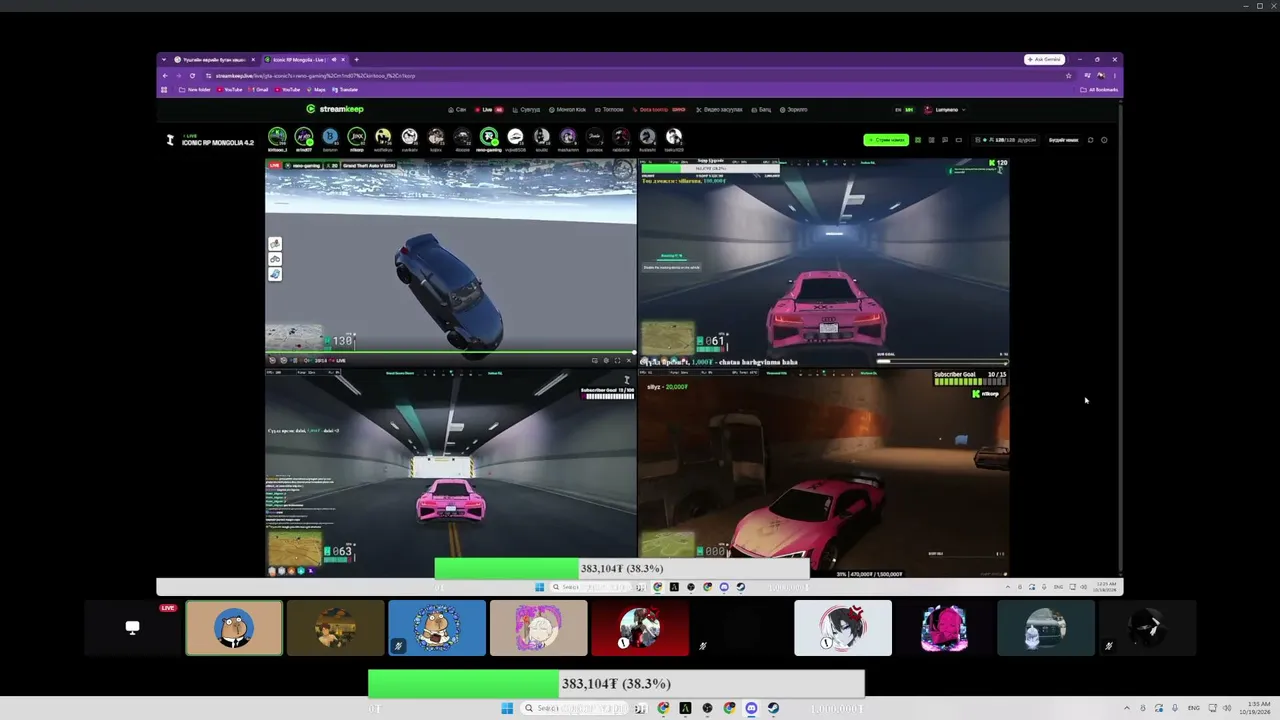Click the streamkeep logo
The image size is (1280, 720).
click(335, 109)
